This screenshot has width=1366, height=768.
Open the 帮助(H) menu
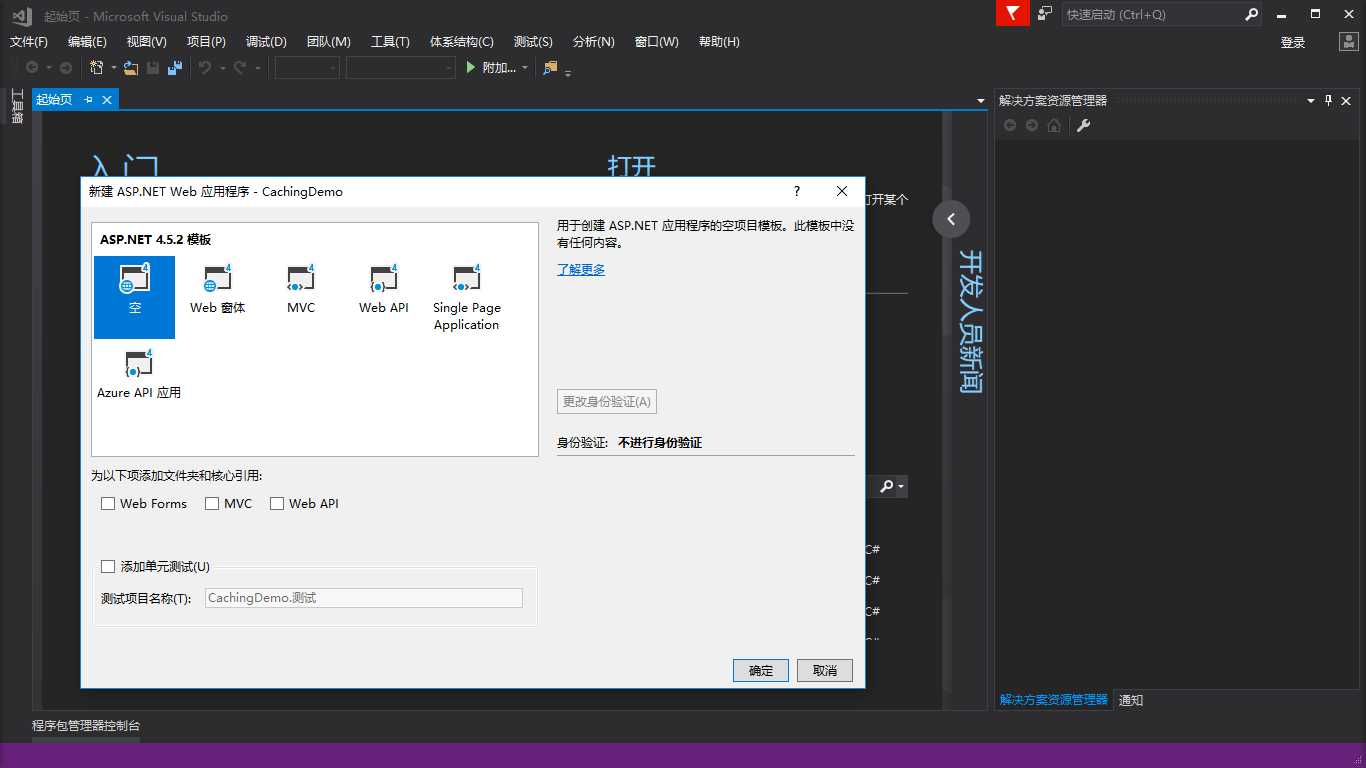point(719,42)
